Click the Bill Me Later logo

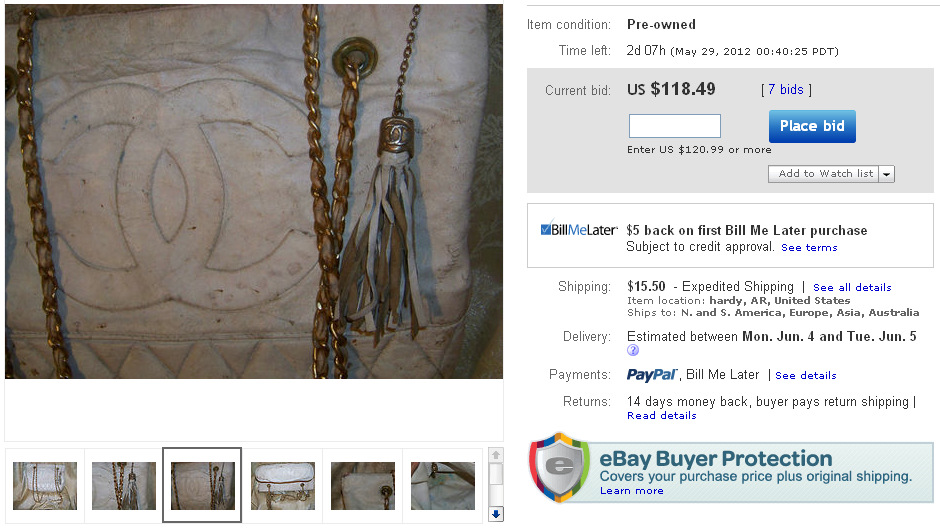click(579, 230)
